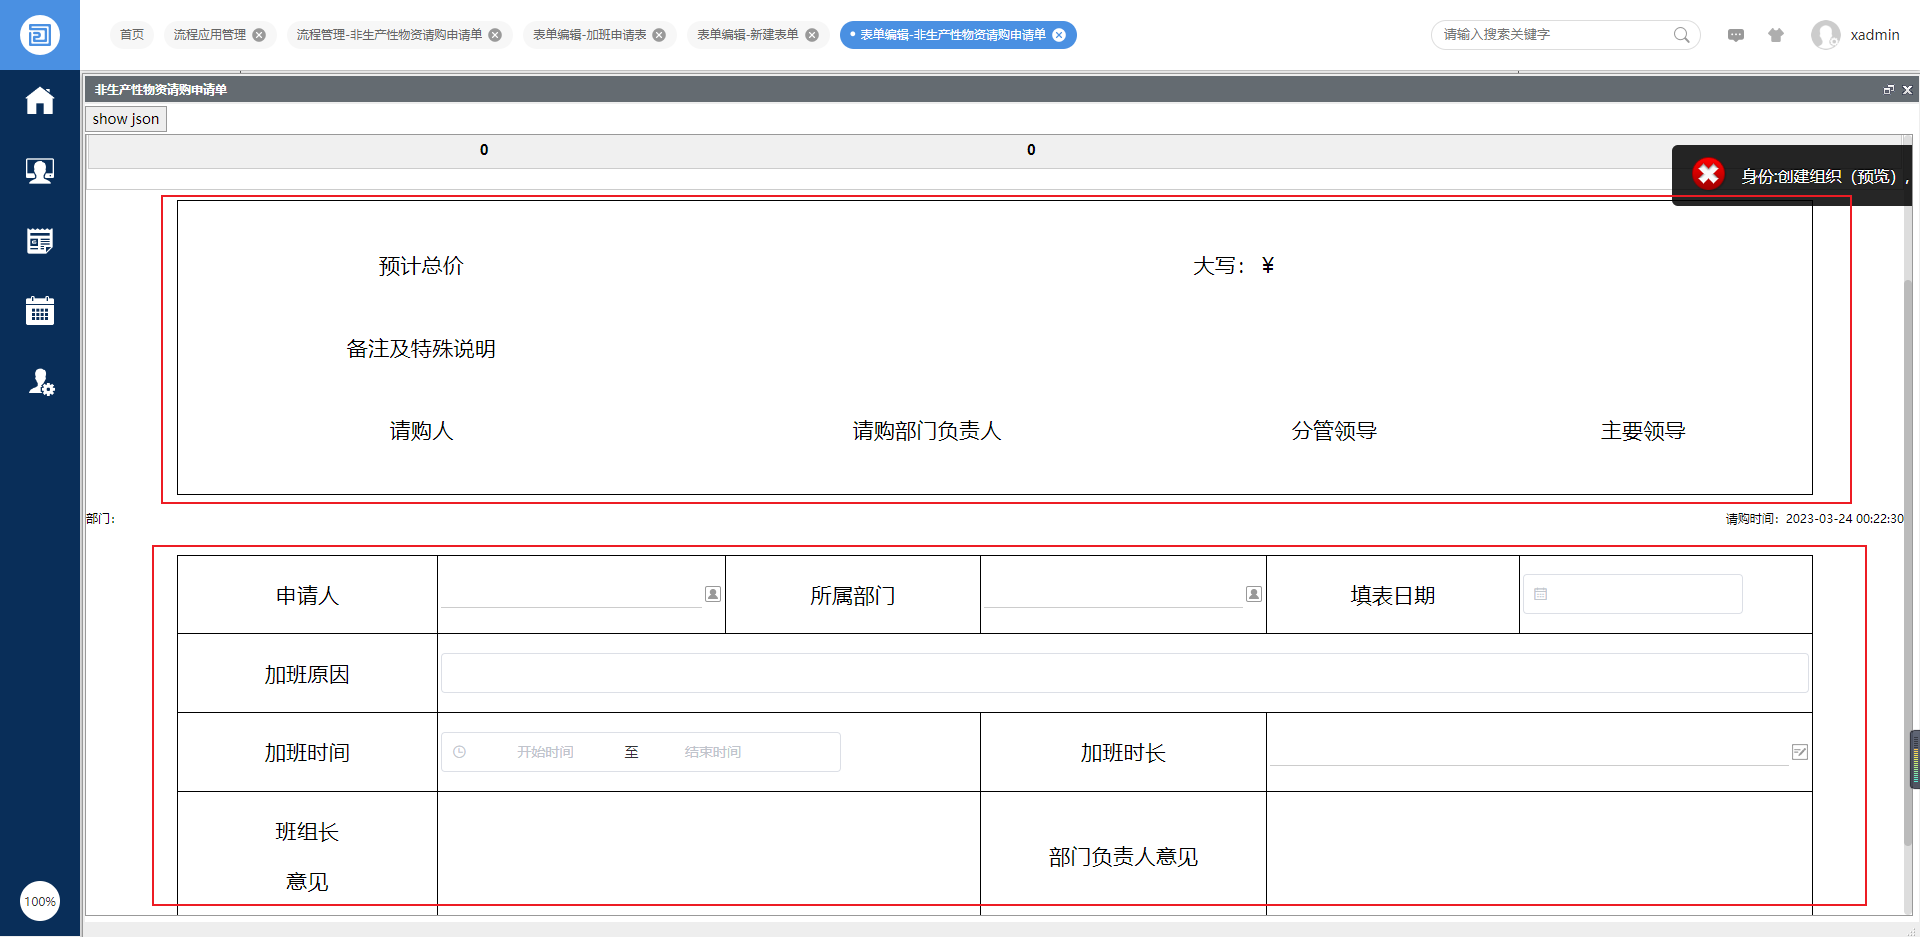The width and height of the screenshot is (1920, 937).
Task: Click the person picker icon for 申请人
Action: coord(713,594)
